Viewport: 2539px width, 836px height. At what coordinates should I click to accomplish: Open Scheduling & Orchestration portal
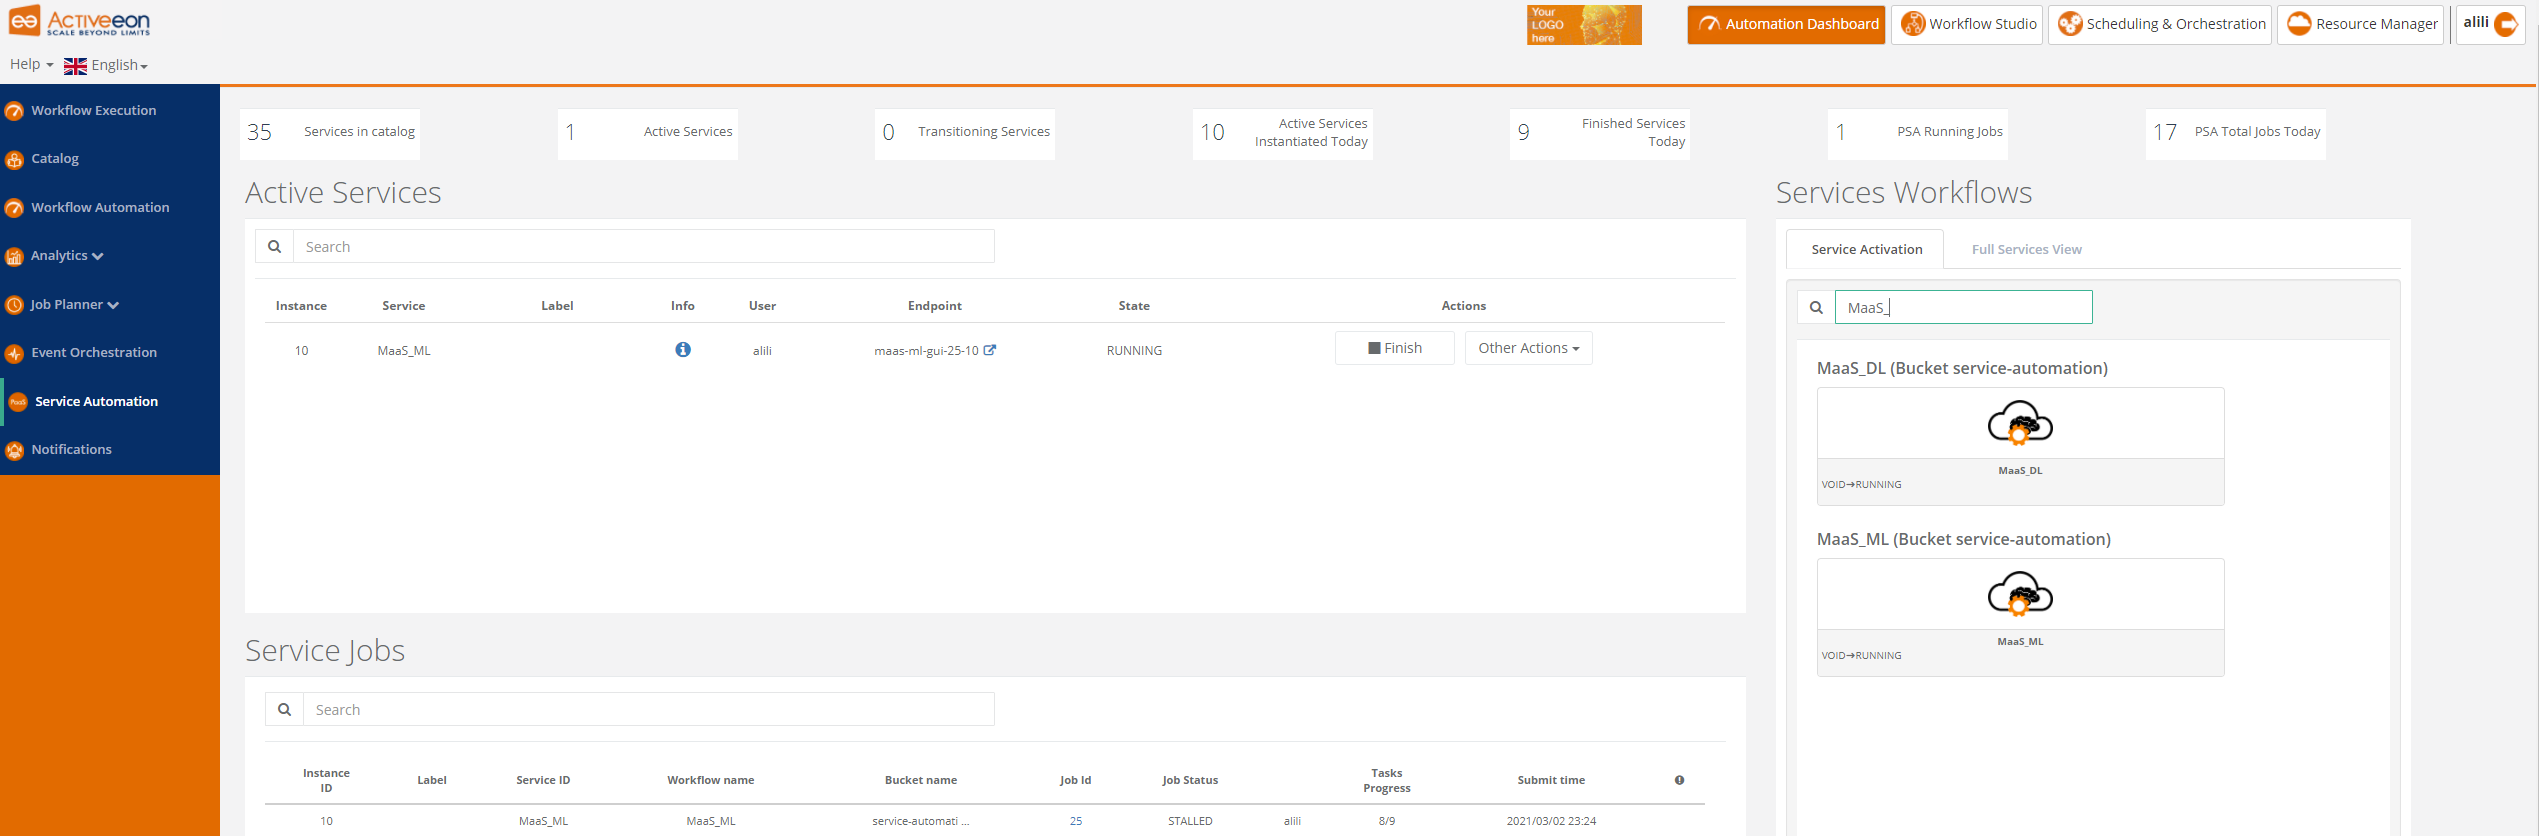pos(2159,24)
